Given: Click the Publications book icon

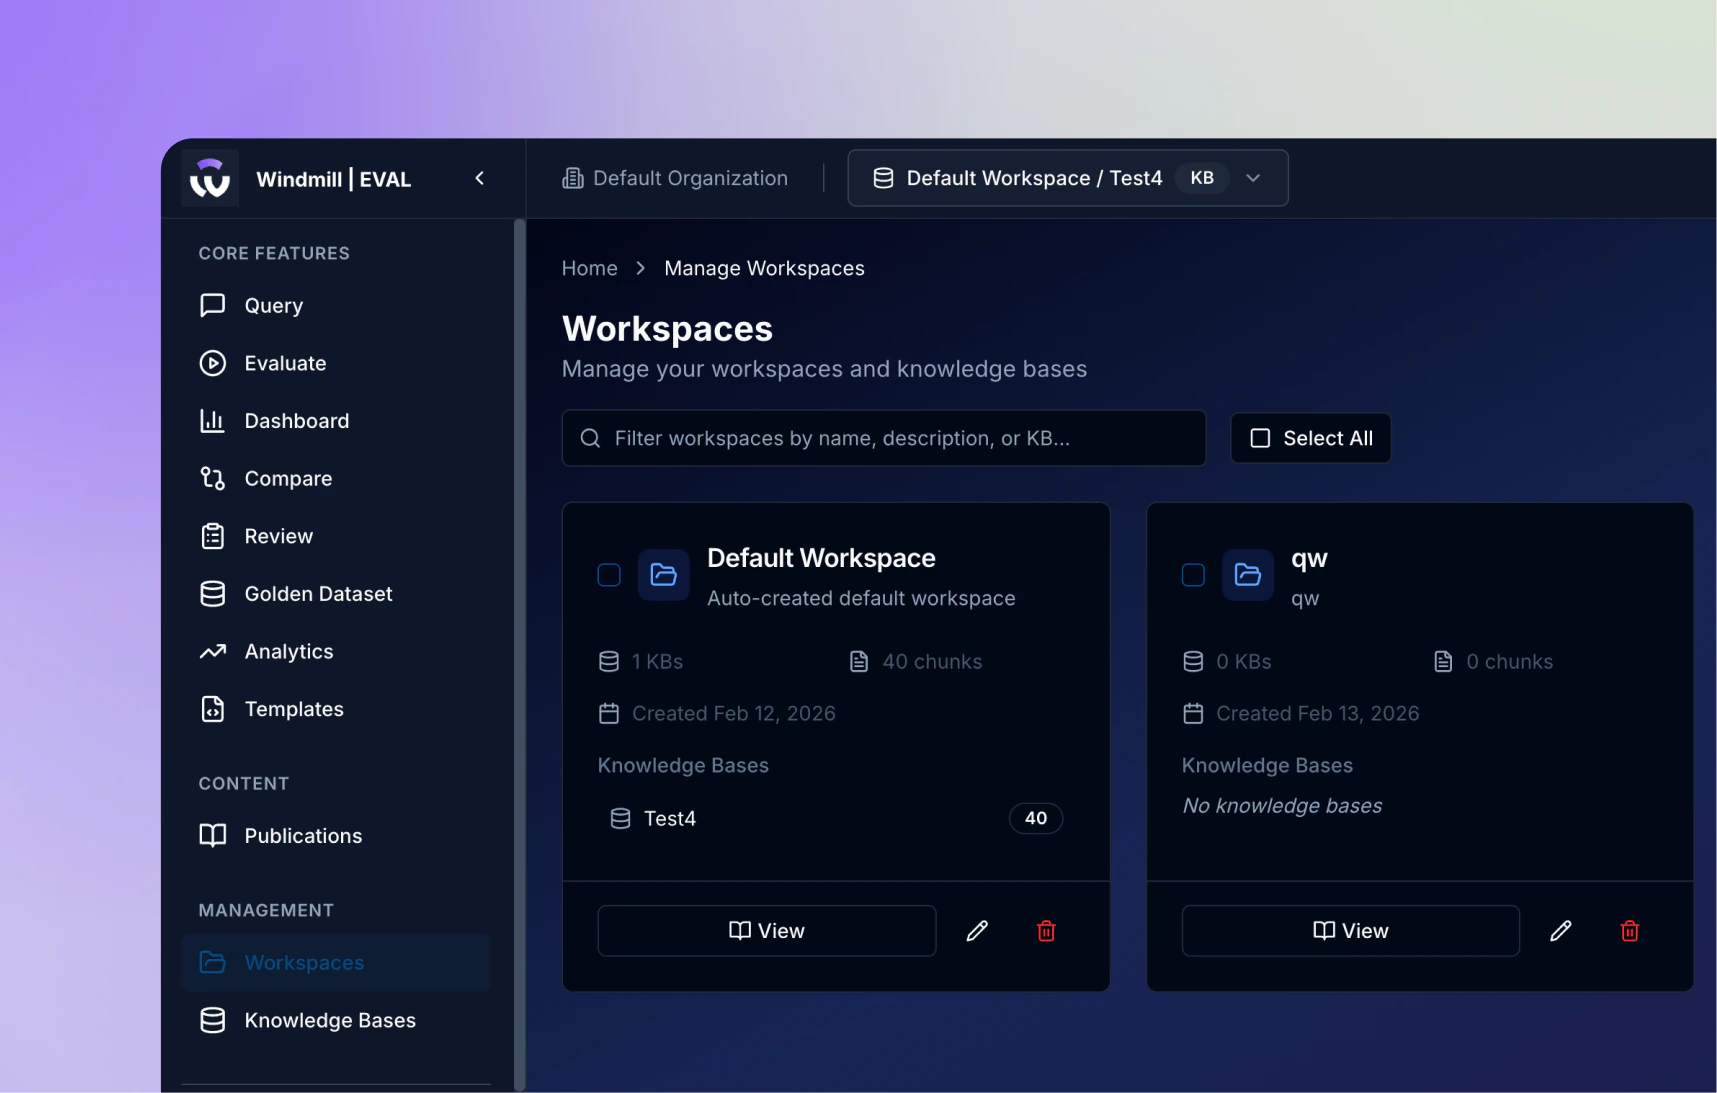Looking at the screenshot, I should point(212,835).
